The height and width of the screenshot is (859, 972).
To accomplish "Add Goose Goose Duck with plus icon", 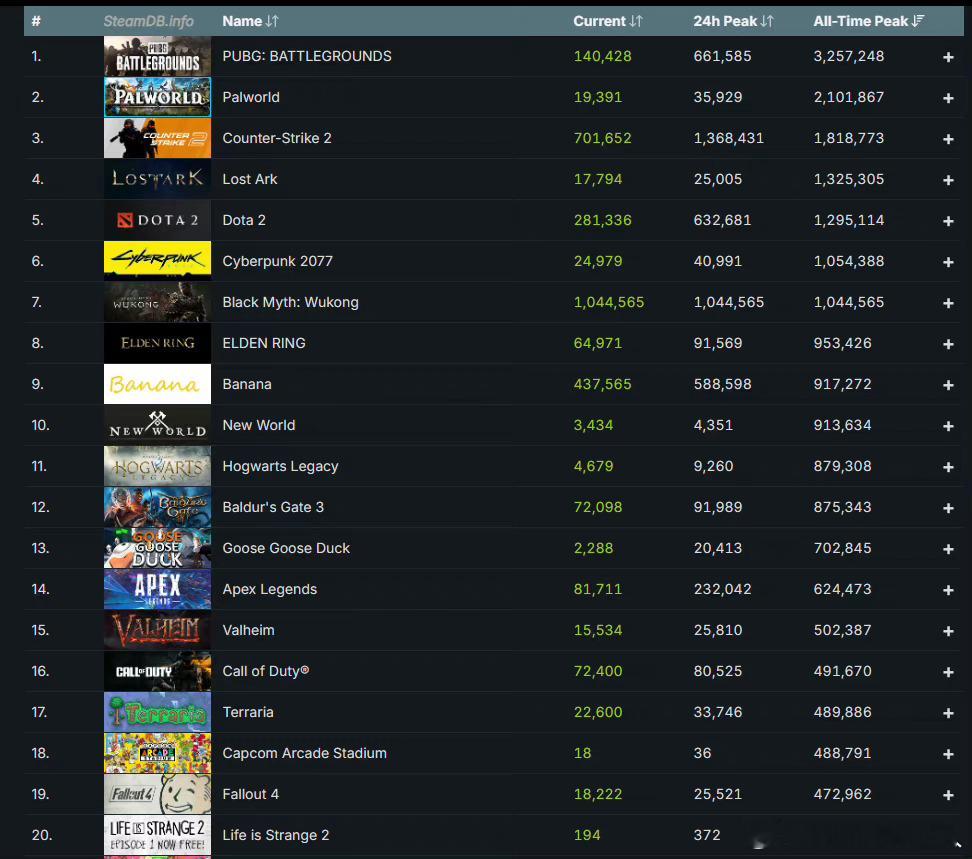I will click(x=948, y=549).
